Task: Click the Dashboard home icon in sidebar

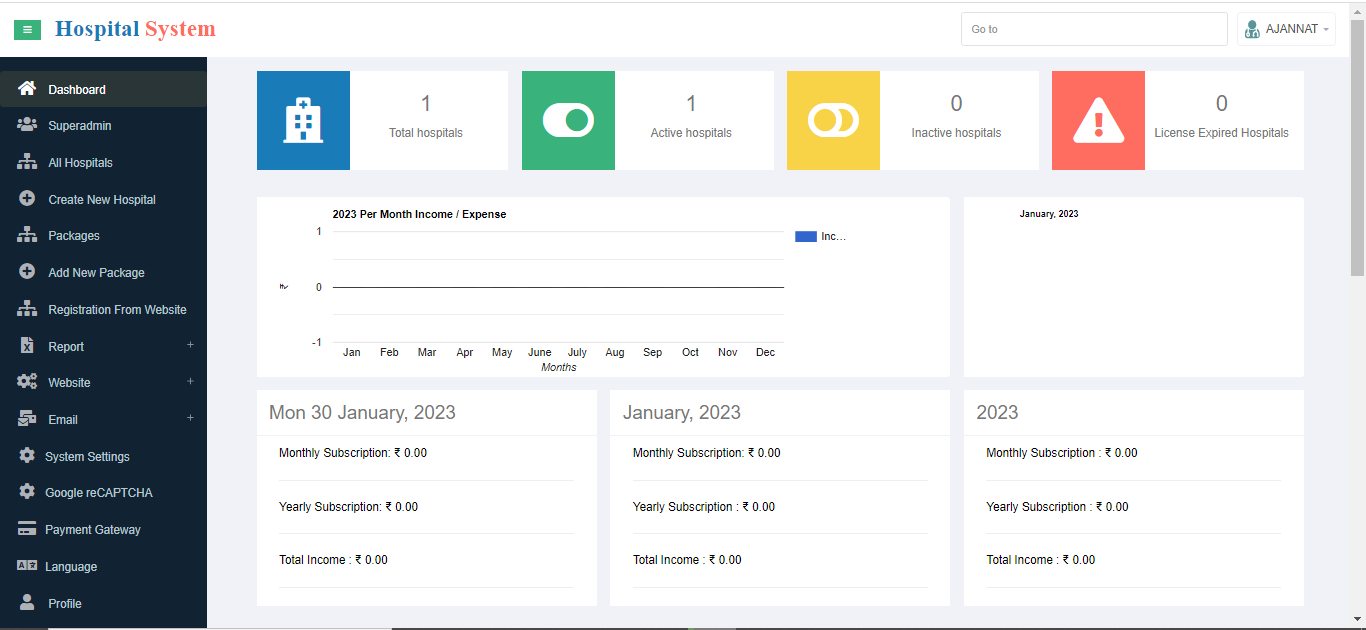Action: coord(27,89)
